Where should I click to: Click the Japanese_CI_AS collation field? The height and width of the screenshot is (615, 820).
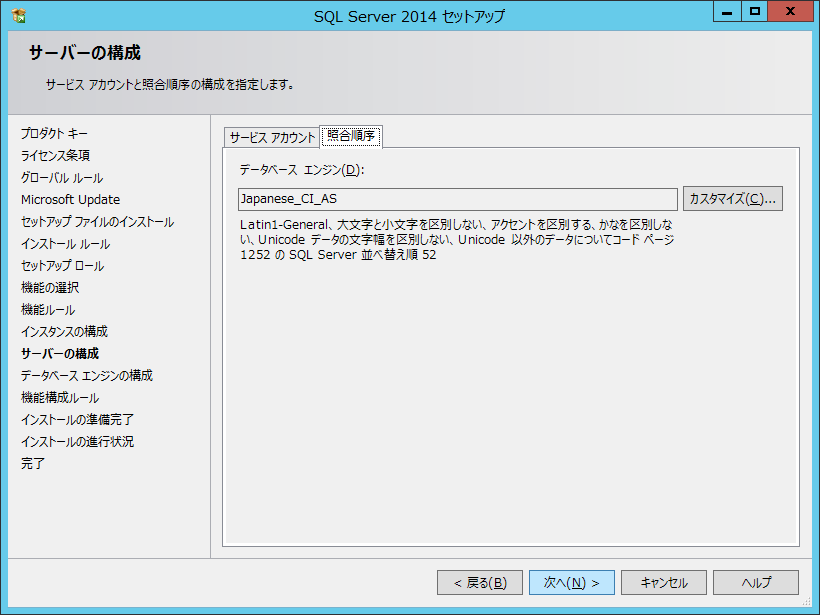pos(457,199)
